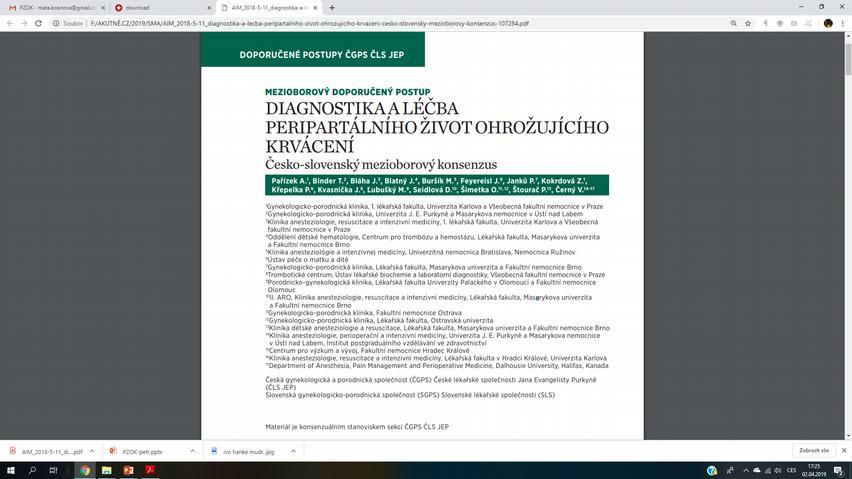Image resolution: width=852 pixels, height=479 pixels.
Task: Open the site info icon beside Soubor
Action: coord(55,23)
